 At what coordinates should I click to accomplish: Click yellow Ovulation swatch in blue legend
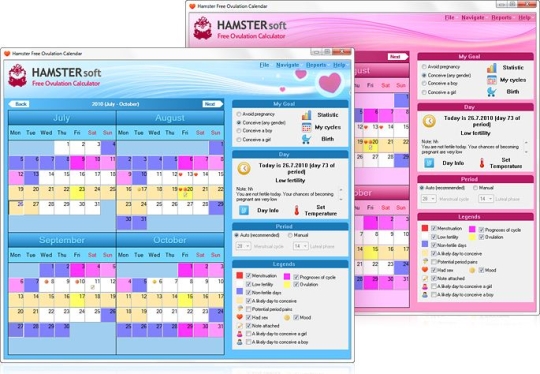coord(287,284)
